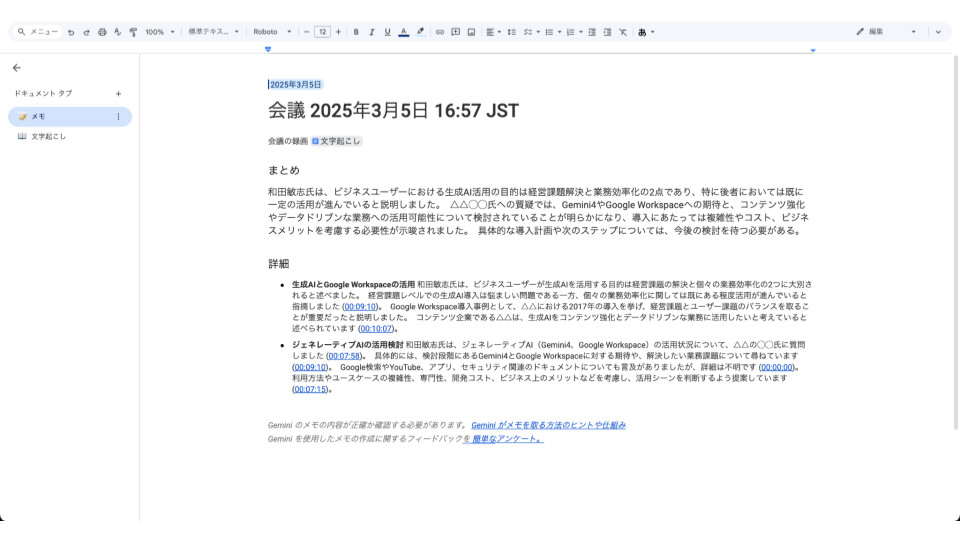Toggle italic formatting
Image resolution: width=960 pixels, height=540 pixels.
click(372, 32)
